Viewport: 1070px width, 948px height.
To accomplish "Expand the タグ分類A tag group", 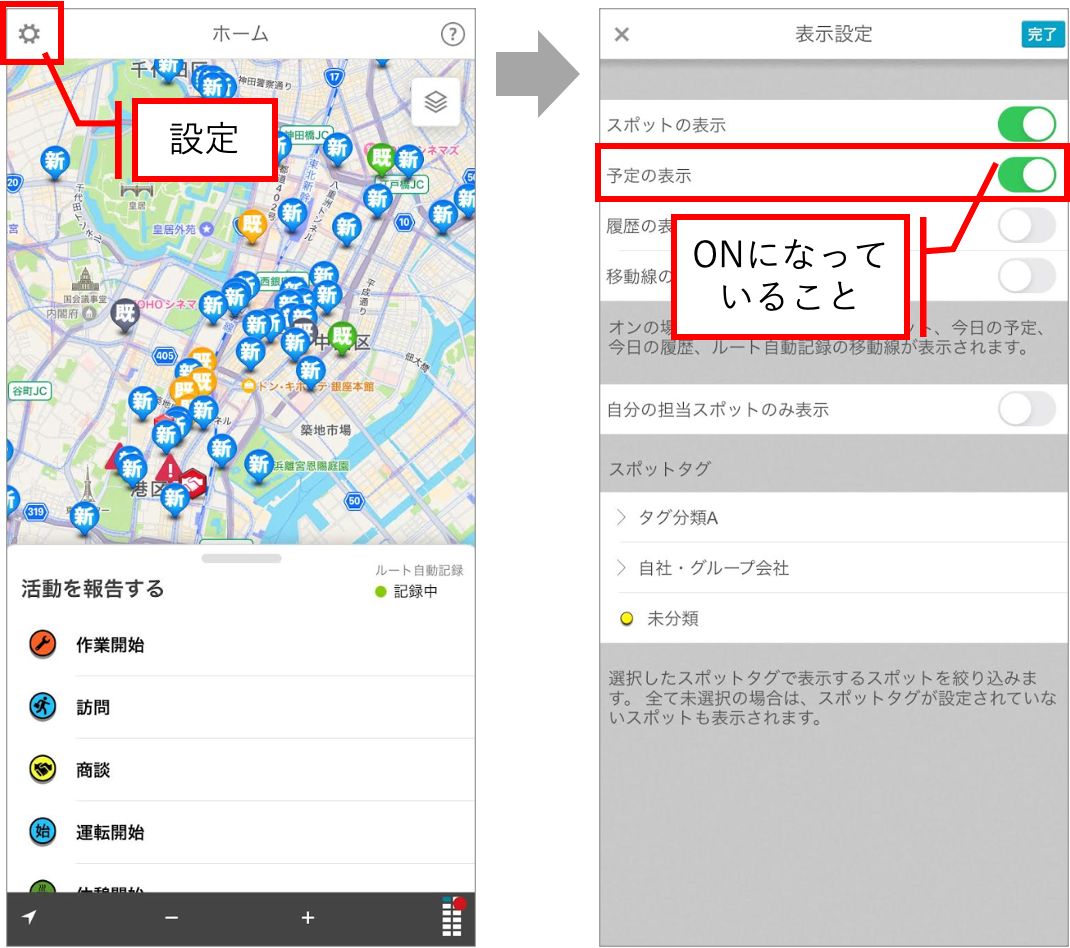I will [x=834, y=517].
